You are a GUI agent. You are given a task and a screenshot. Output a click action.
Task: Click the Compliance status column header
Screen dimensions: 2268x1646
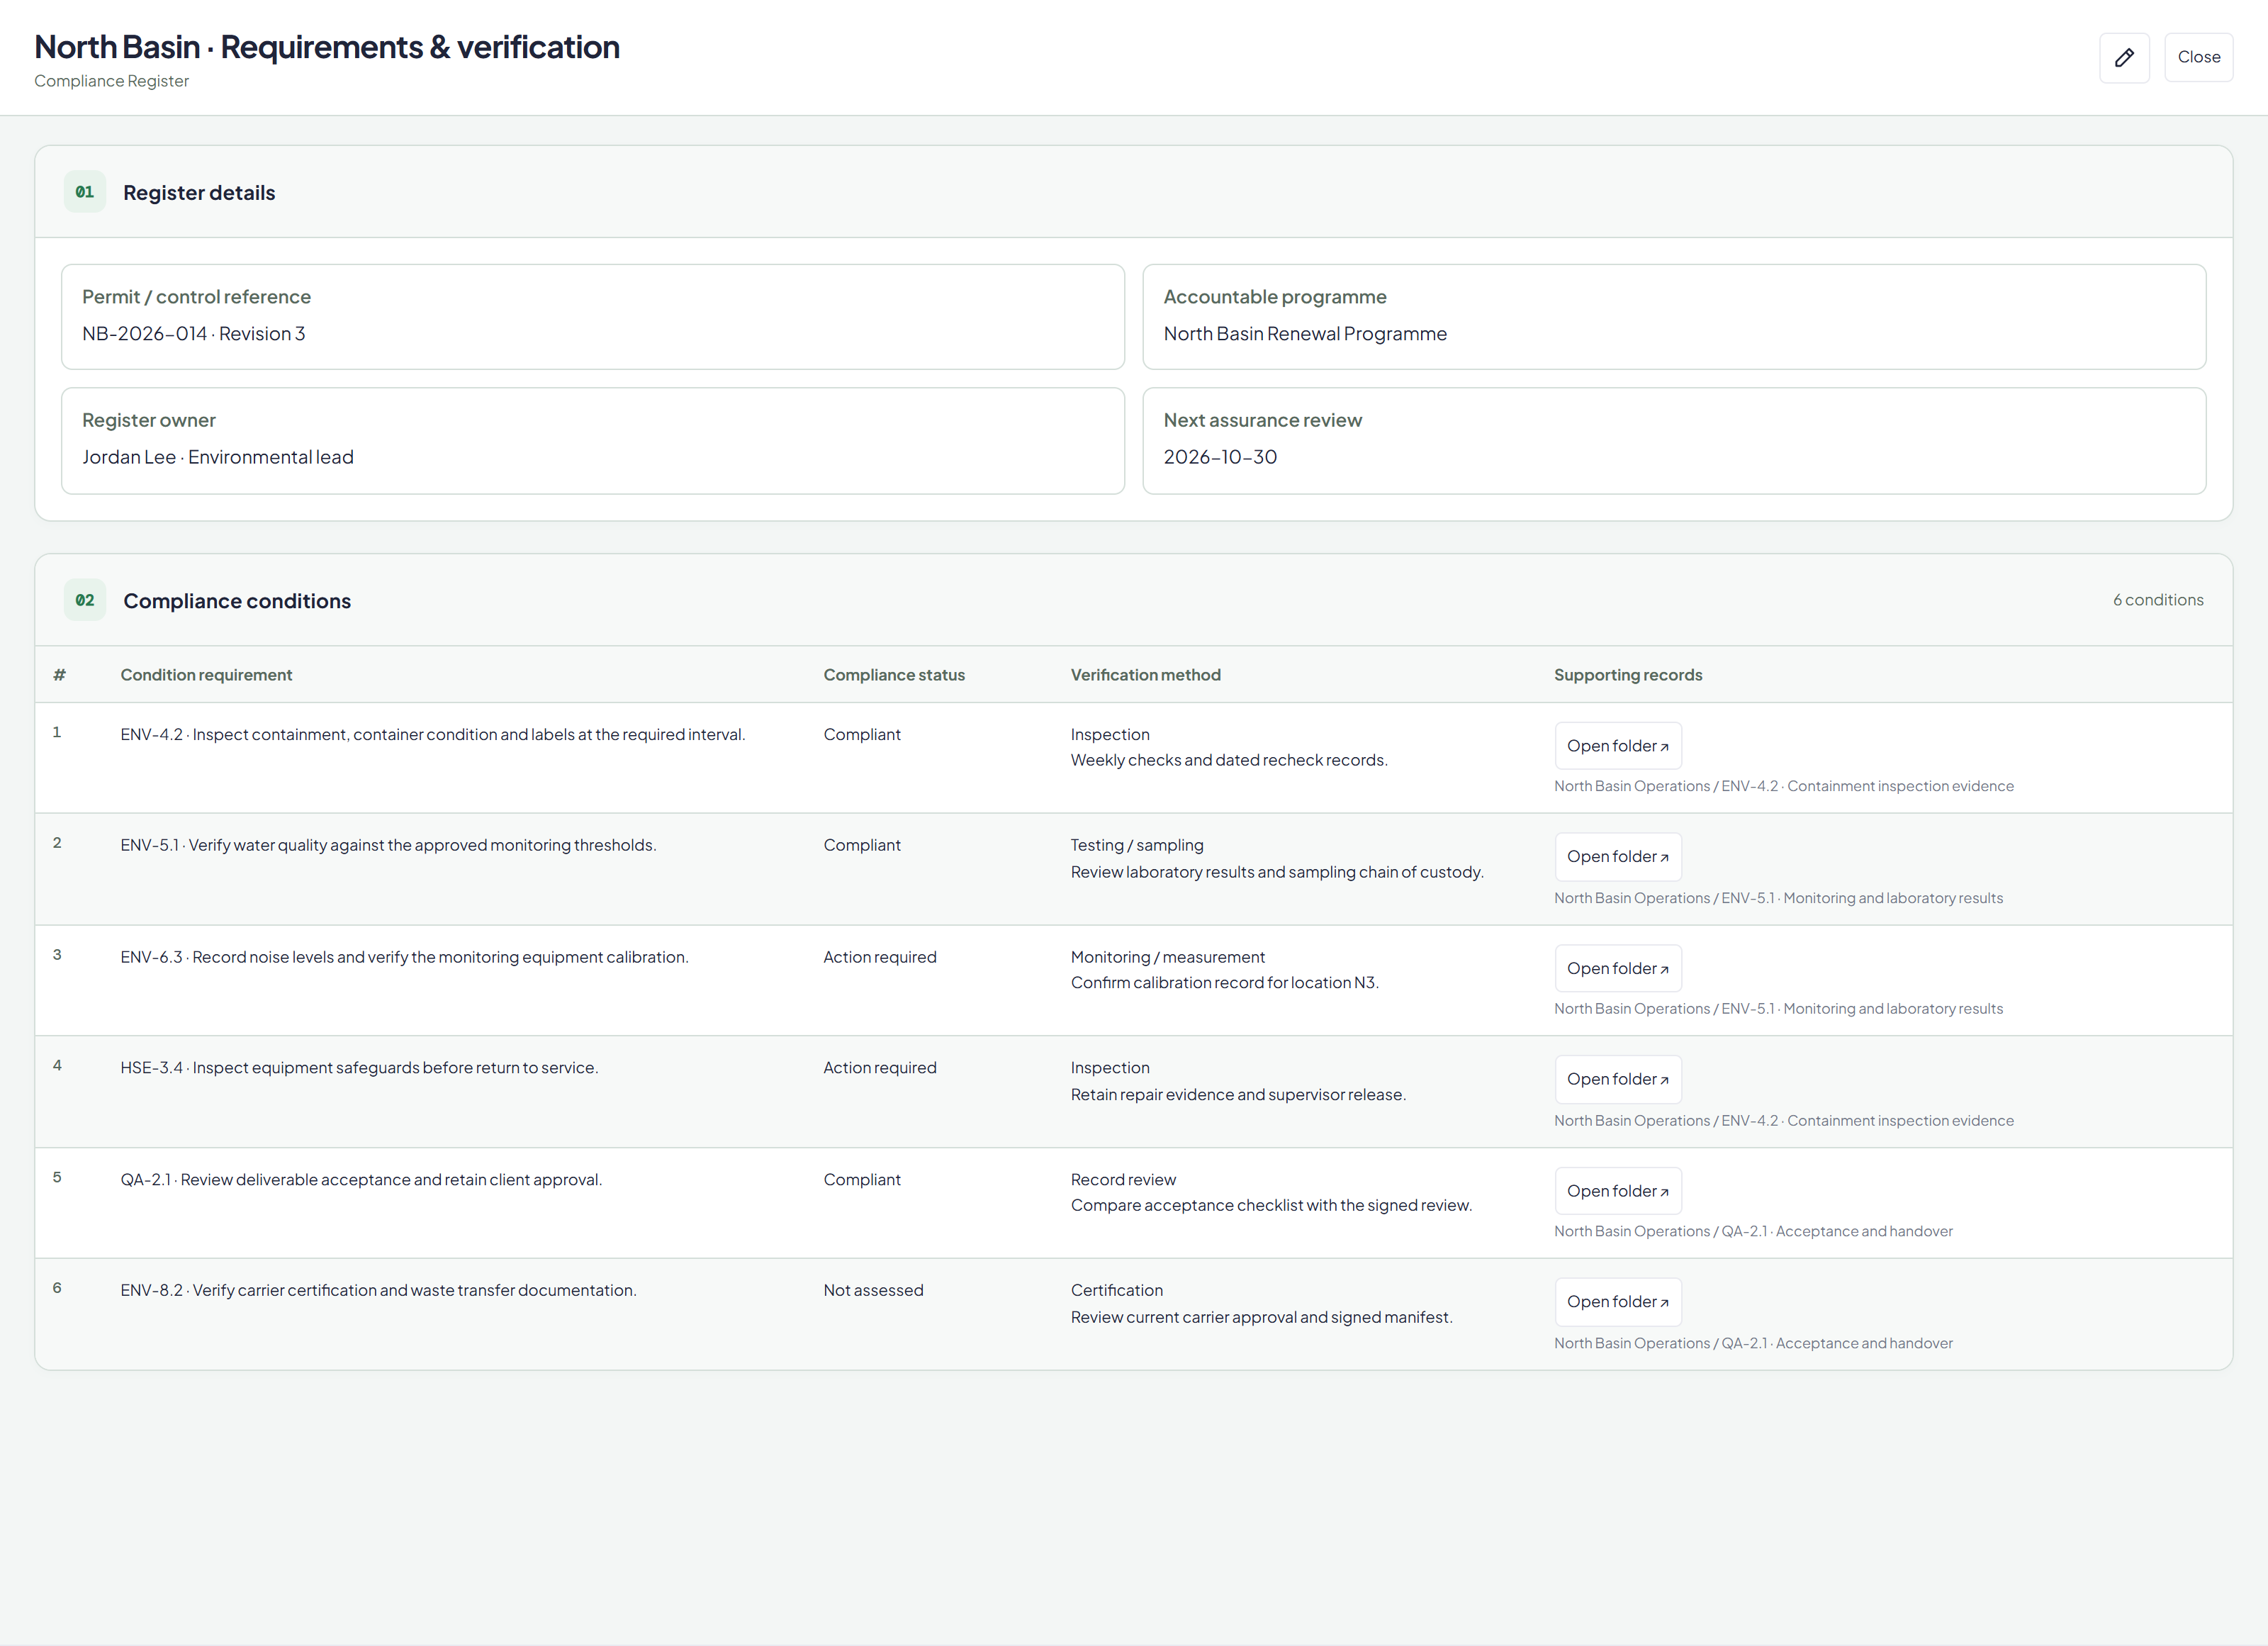894,675
